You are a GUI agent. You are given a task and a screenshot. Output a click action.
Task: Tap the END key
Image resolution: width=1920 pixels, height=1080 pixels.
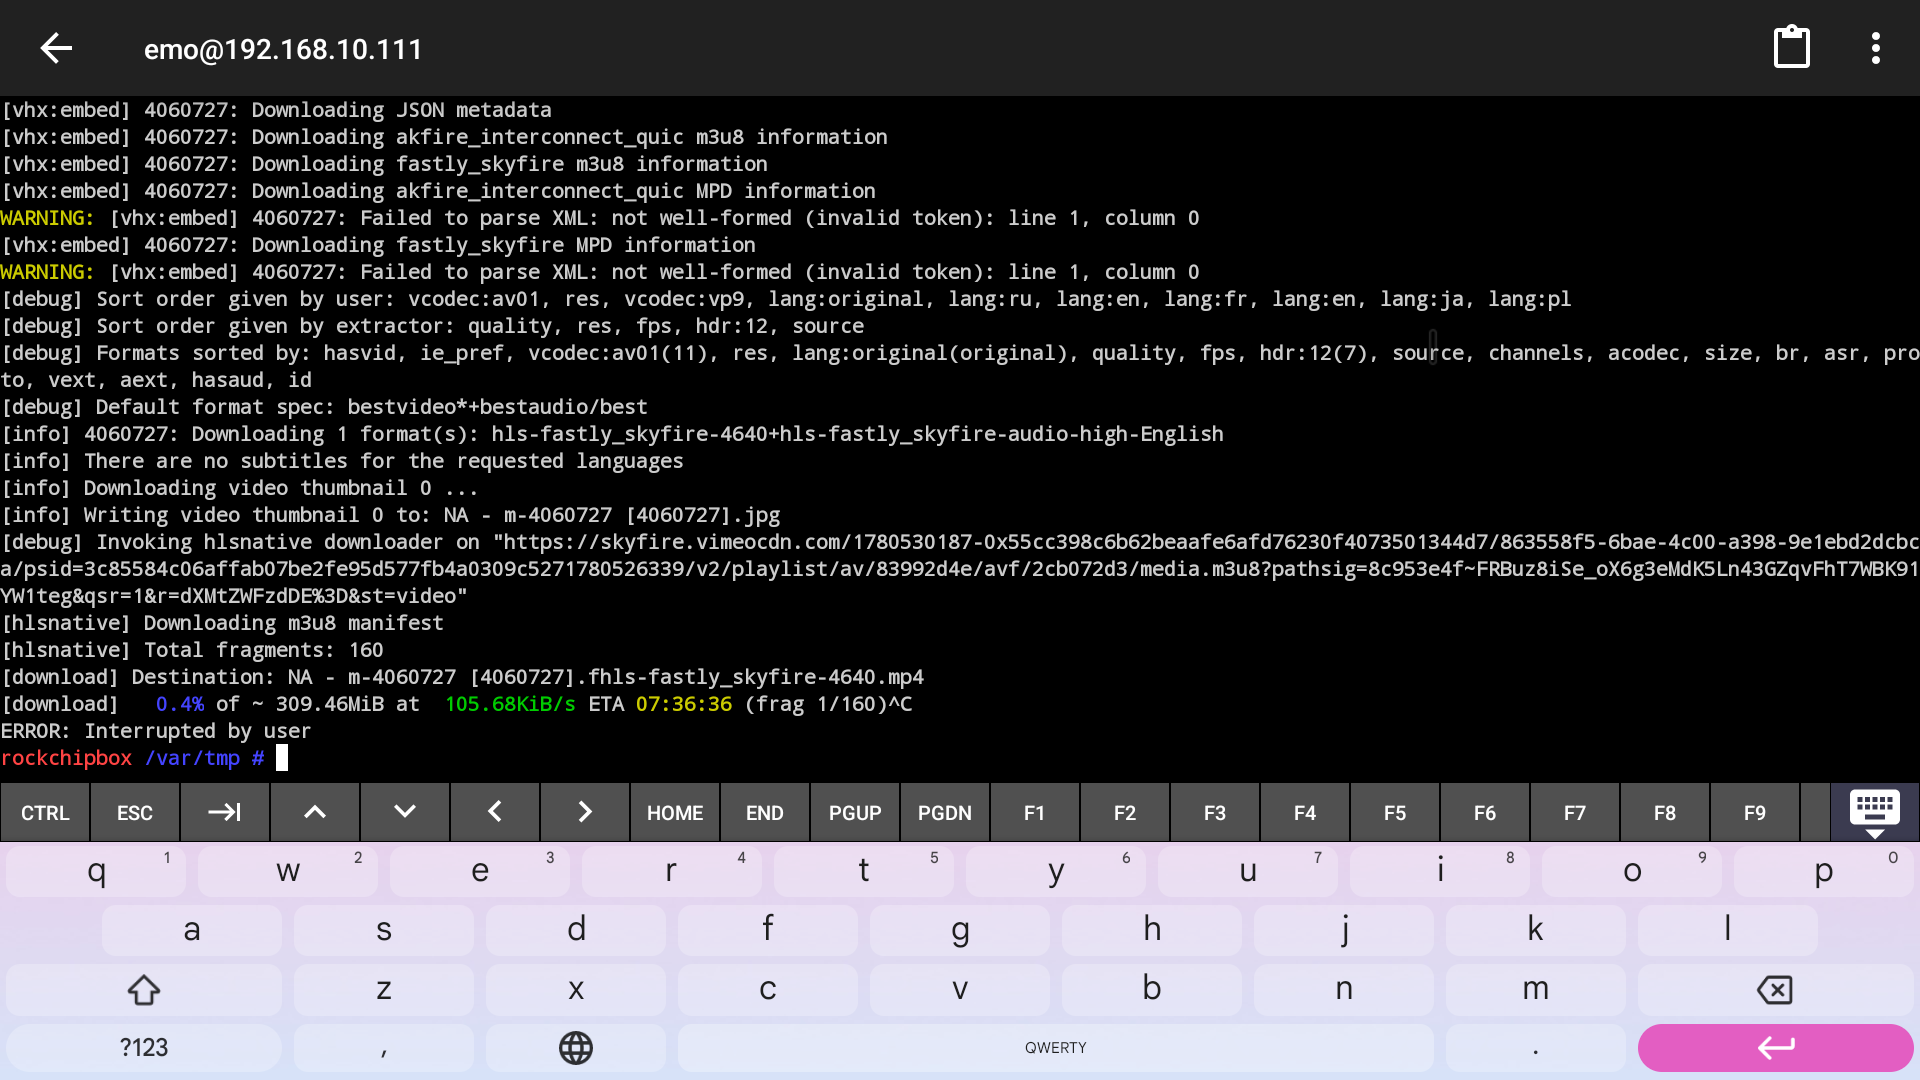click(765, 813)
